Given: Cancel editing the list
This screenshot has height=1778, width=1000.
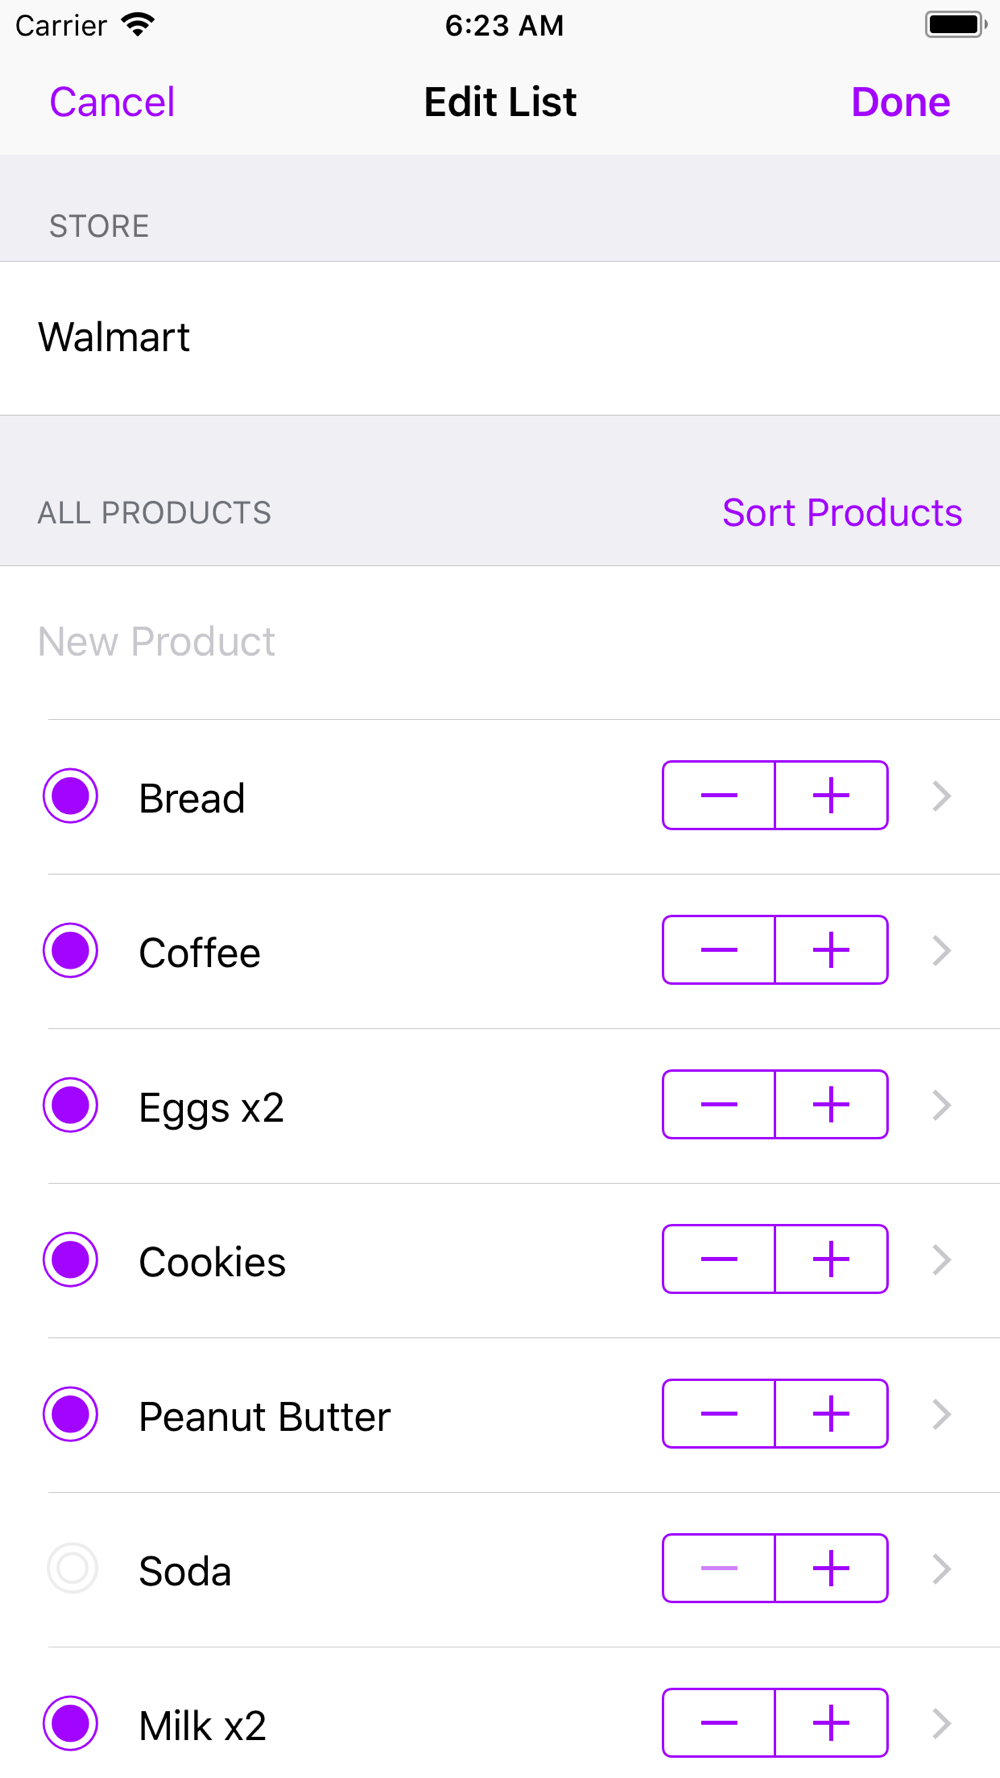Looking at the screenshot, I should click(x=112, y=102).
